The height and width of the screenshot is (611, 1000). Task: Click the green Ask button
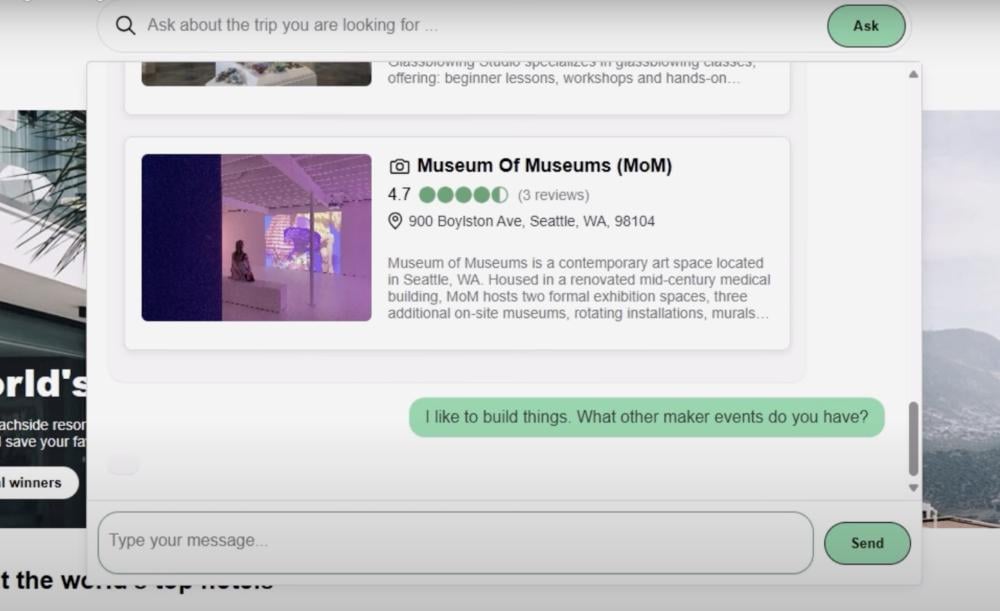tap(866, 26)
